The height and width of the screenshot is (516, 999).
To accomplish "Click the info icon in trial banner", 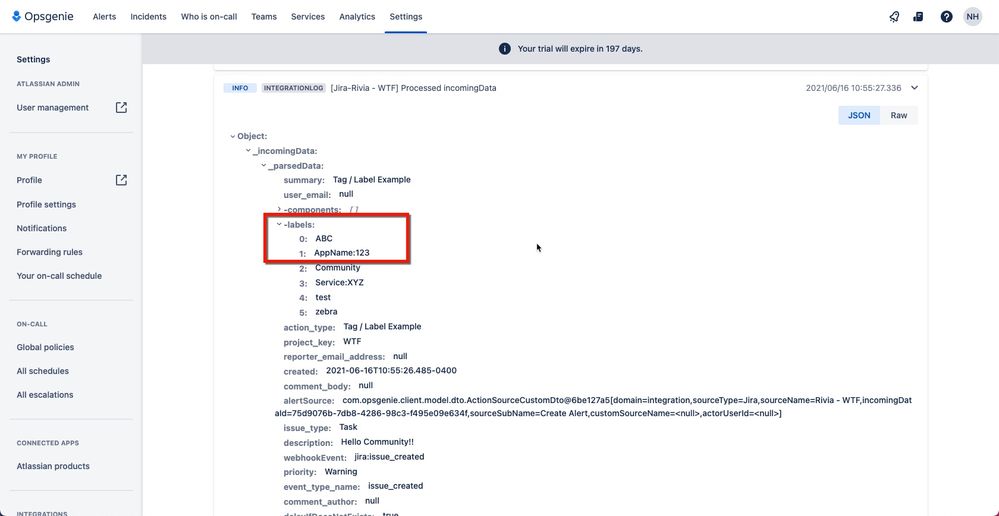I will pos(505,48).
